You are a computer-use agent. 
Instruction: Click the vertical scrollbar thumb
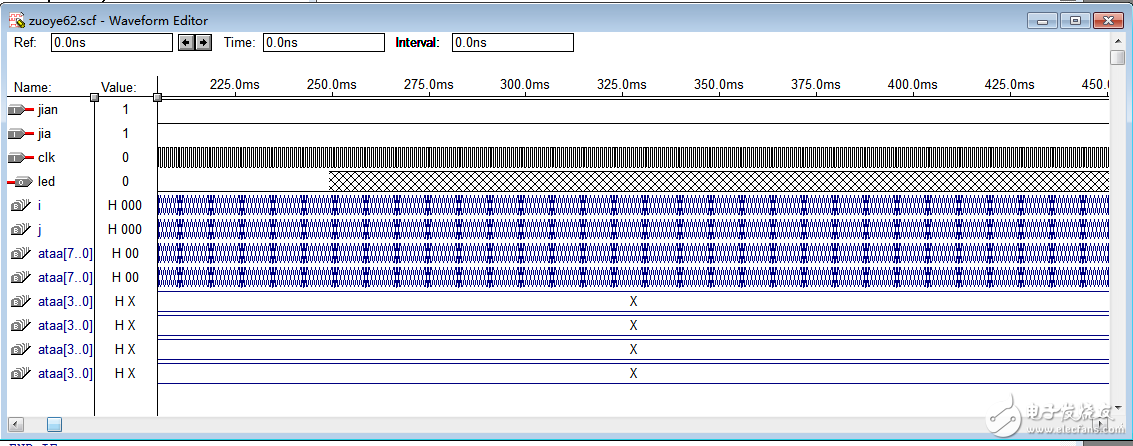click(1118, 57)
